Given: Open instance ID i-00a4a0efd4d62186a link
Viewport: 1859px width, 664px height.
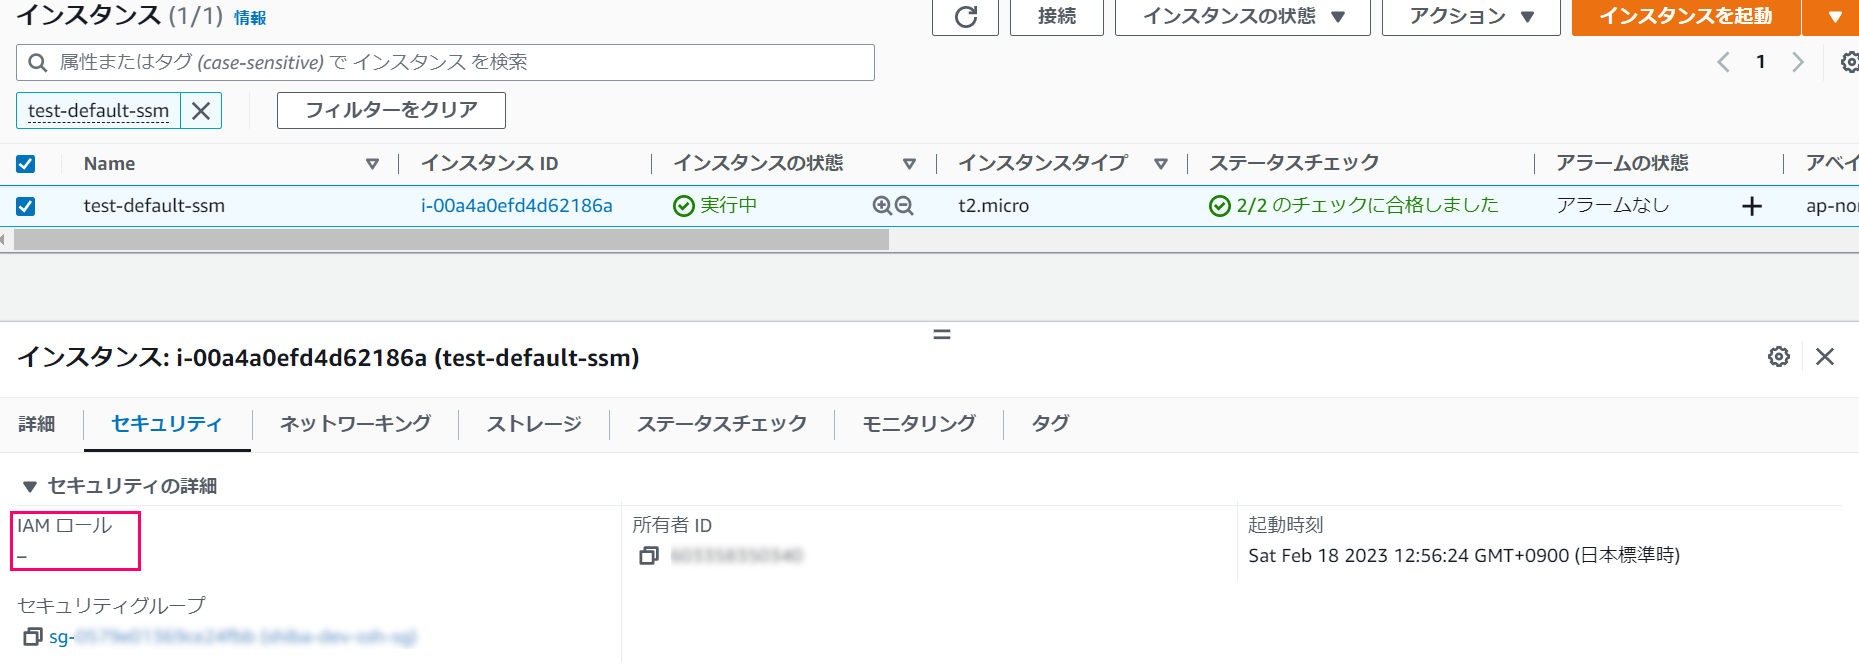Looking at the screenshot, I should pyautogui.click(x=516, y=206).
